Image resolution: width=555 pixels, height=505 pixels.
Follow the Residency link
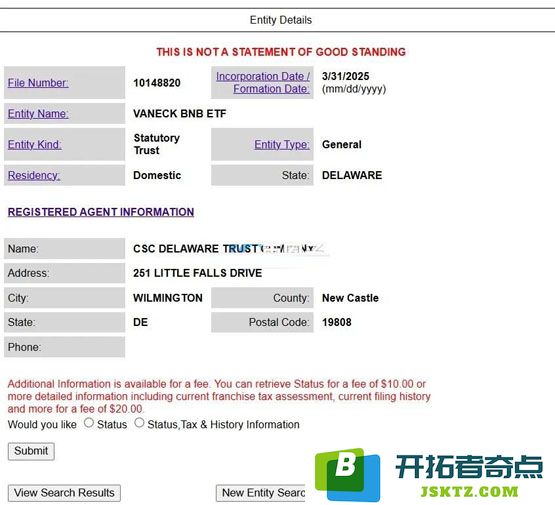[34, 175]
